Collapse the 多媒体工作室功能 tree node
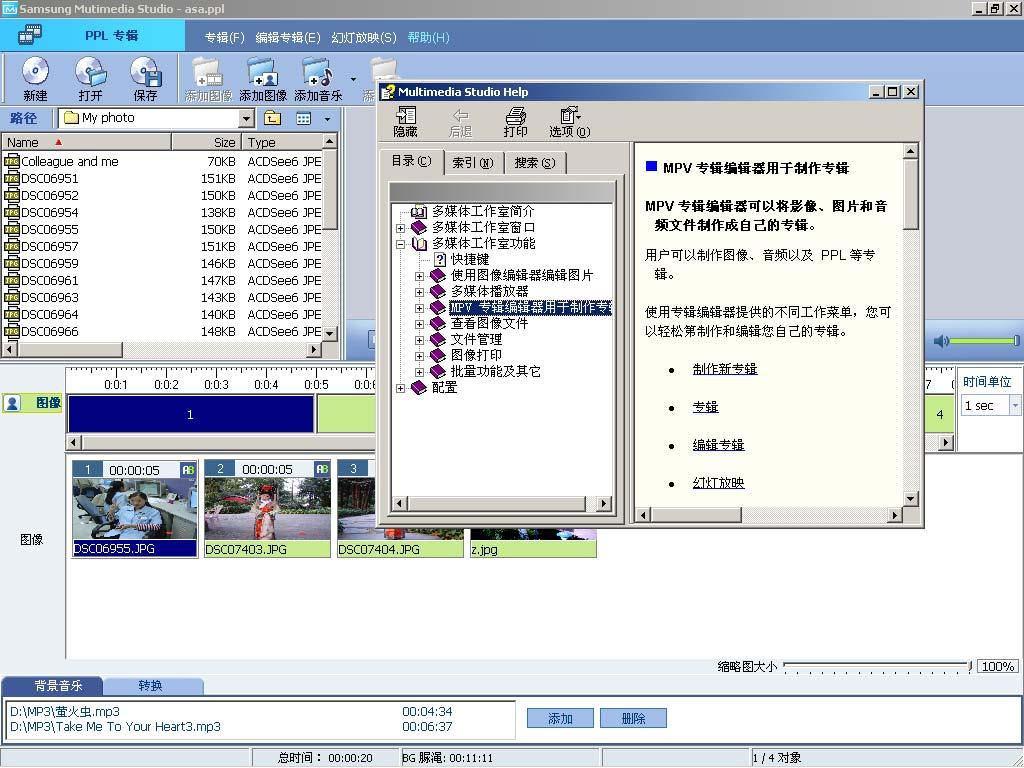 click(400, 244)
